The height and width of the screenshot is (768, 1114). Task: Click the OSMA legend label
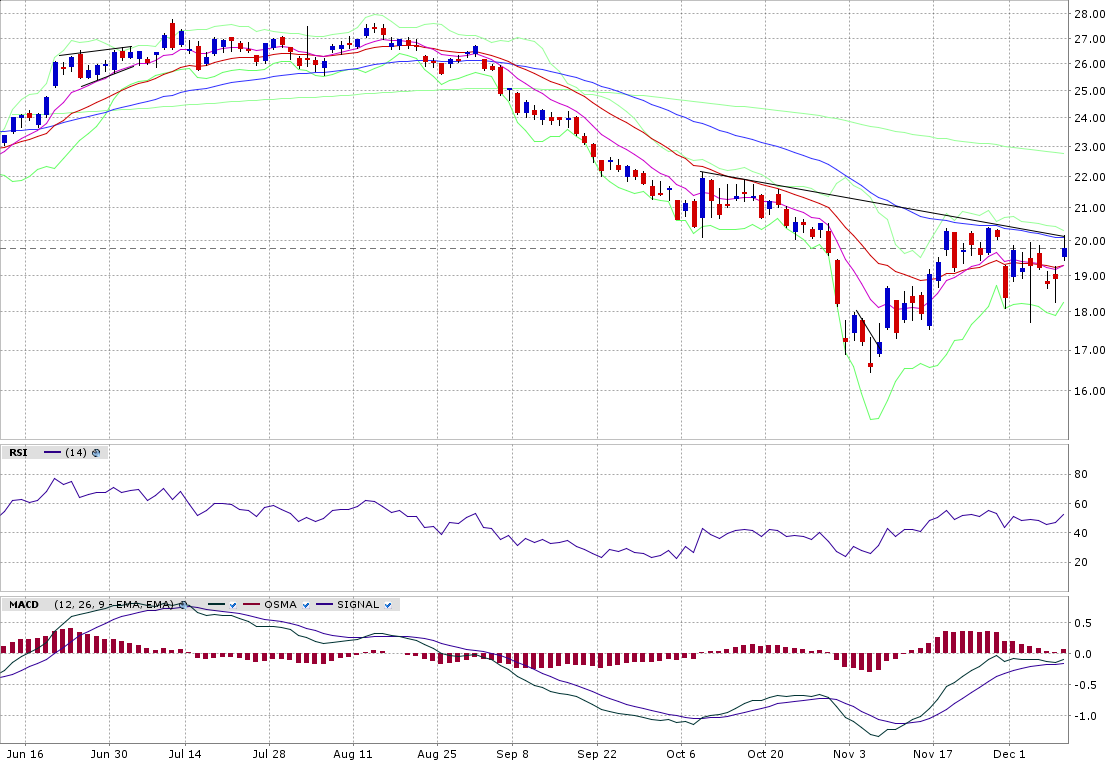coord(281,605)
